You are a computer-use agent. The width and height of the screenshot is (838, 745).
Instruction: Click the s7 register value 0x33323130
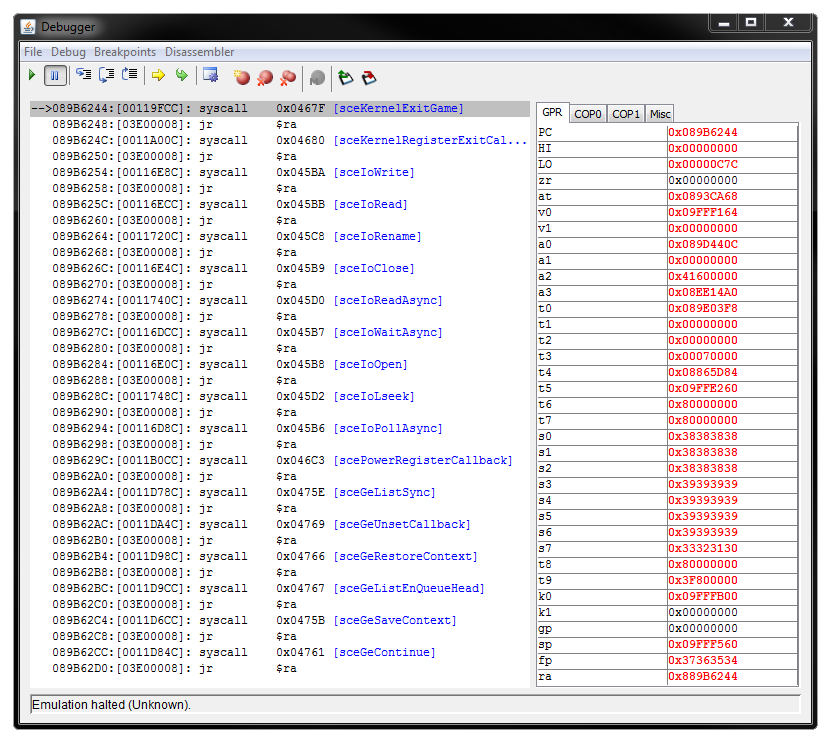(x=732, y=549)
